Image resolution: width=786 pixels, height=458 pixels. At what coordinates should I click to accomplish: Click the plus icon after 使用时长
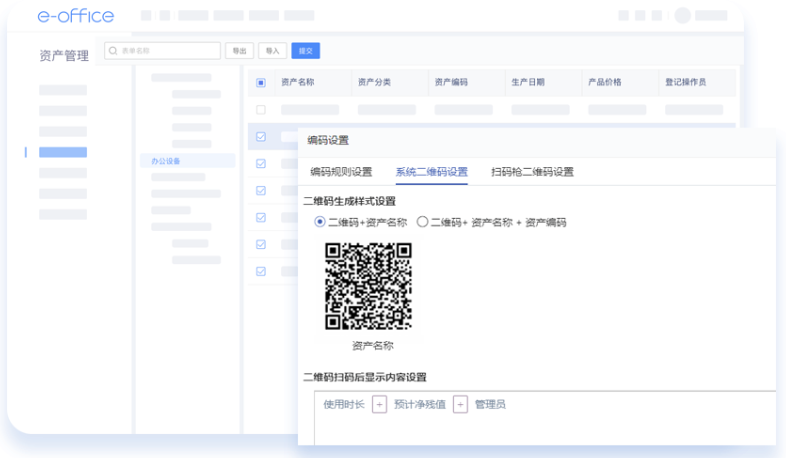point(379,404)
